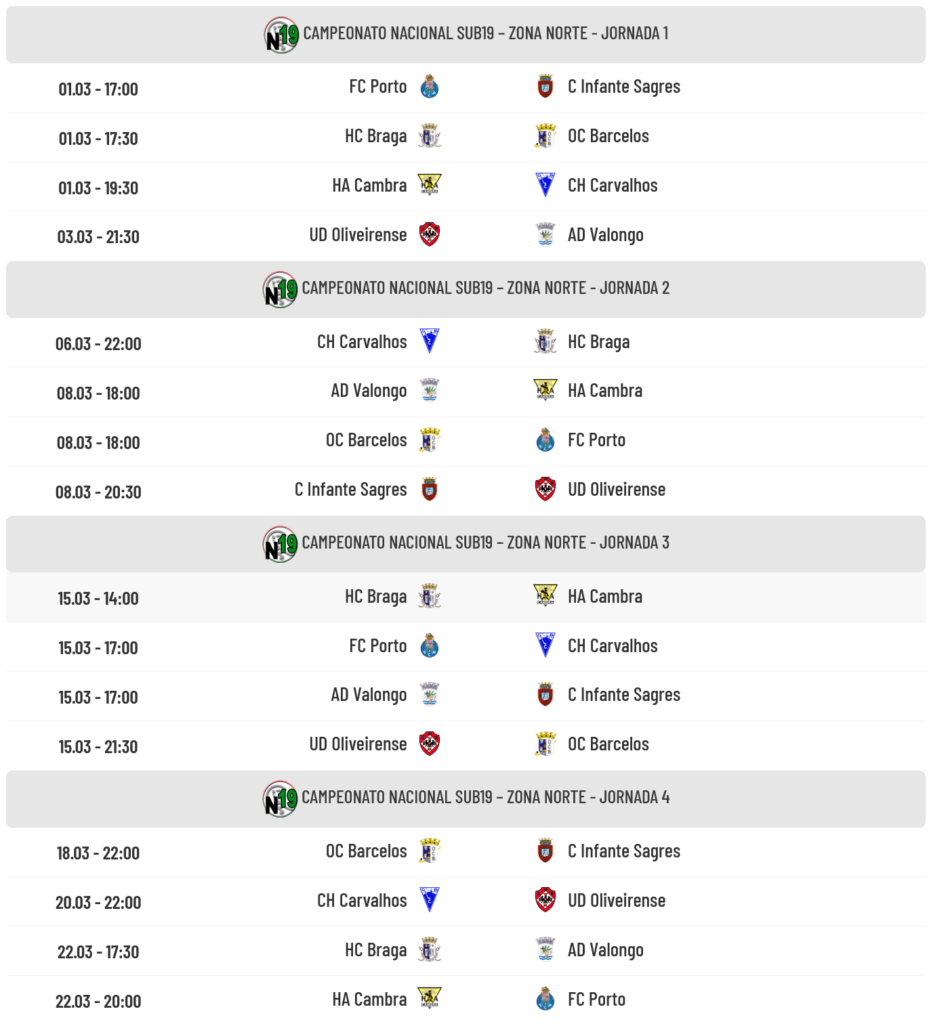Click the 06.03 - 22:00 match time
929x1024 pixels.
(x=98, y=344)
